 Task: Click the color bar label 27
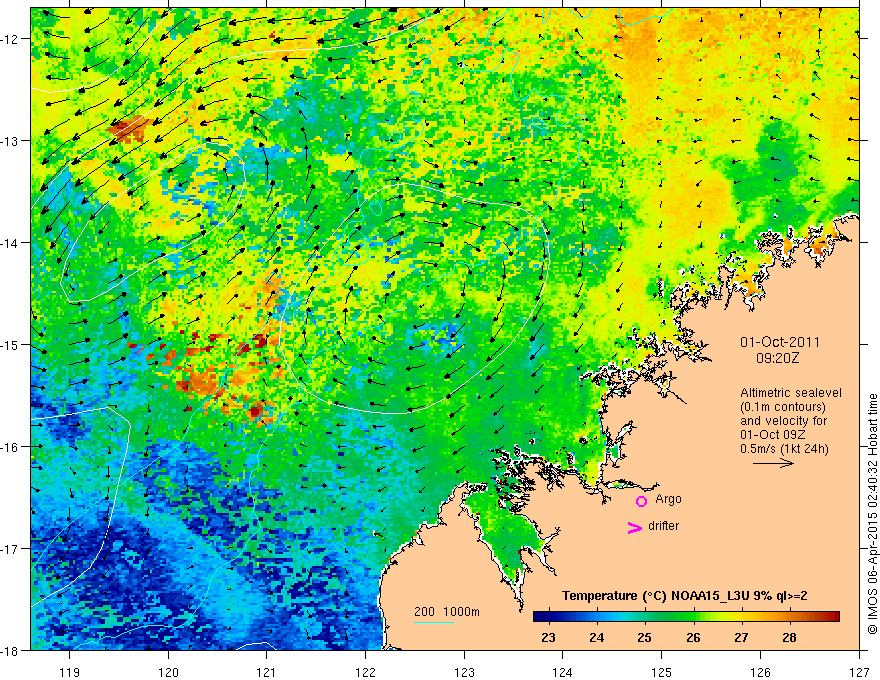741,637
